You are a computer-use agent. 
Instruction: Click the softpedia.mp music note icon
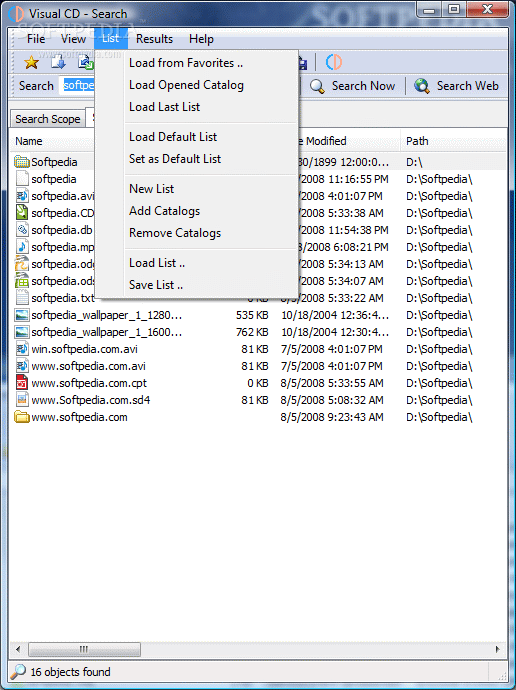pyautogui.click(x=22, y=246)
